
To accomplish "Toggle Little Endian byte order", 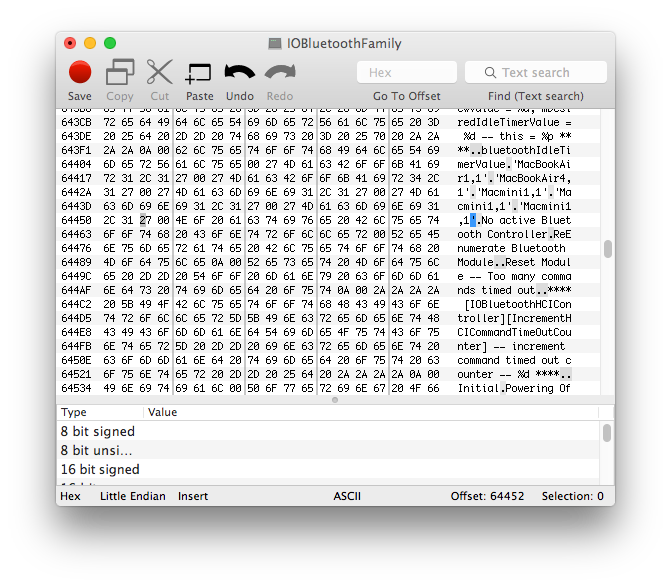I will point(133,496).
